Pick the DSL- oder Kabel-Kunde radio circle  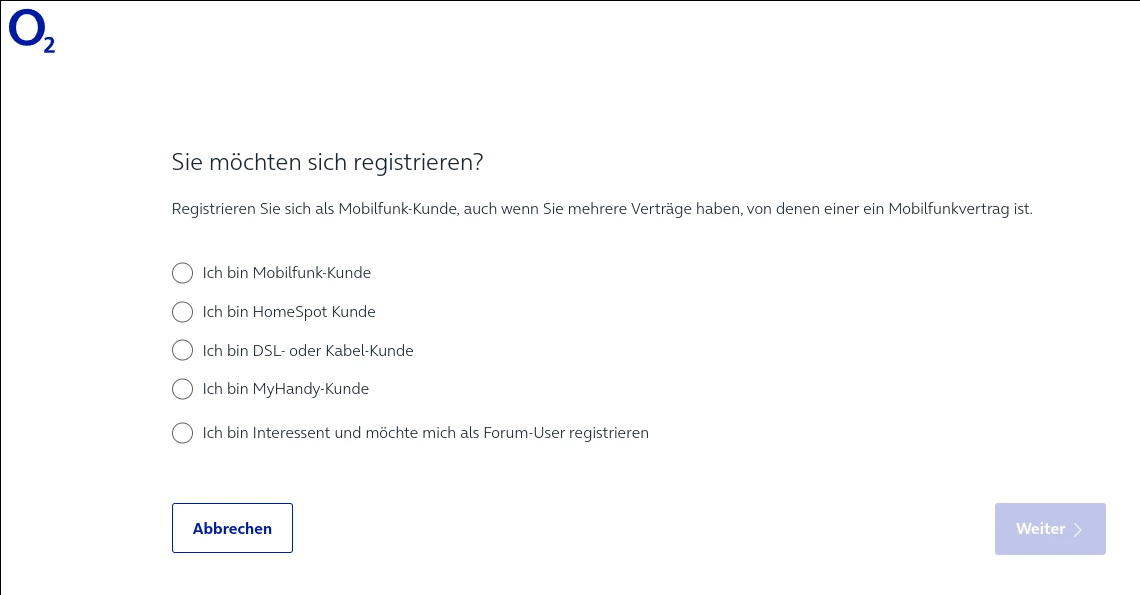tap(182, 351)
